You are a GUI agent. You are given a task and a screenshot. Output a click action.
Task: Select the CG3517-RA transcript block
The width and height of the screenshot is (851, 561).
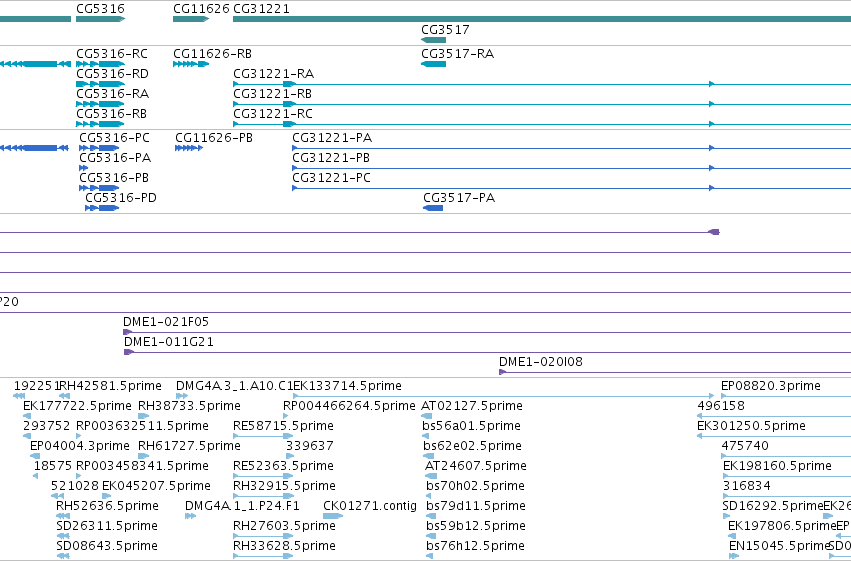434,64
